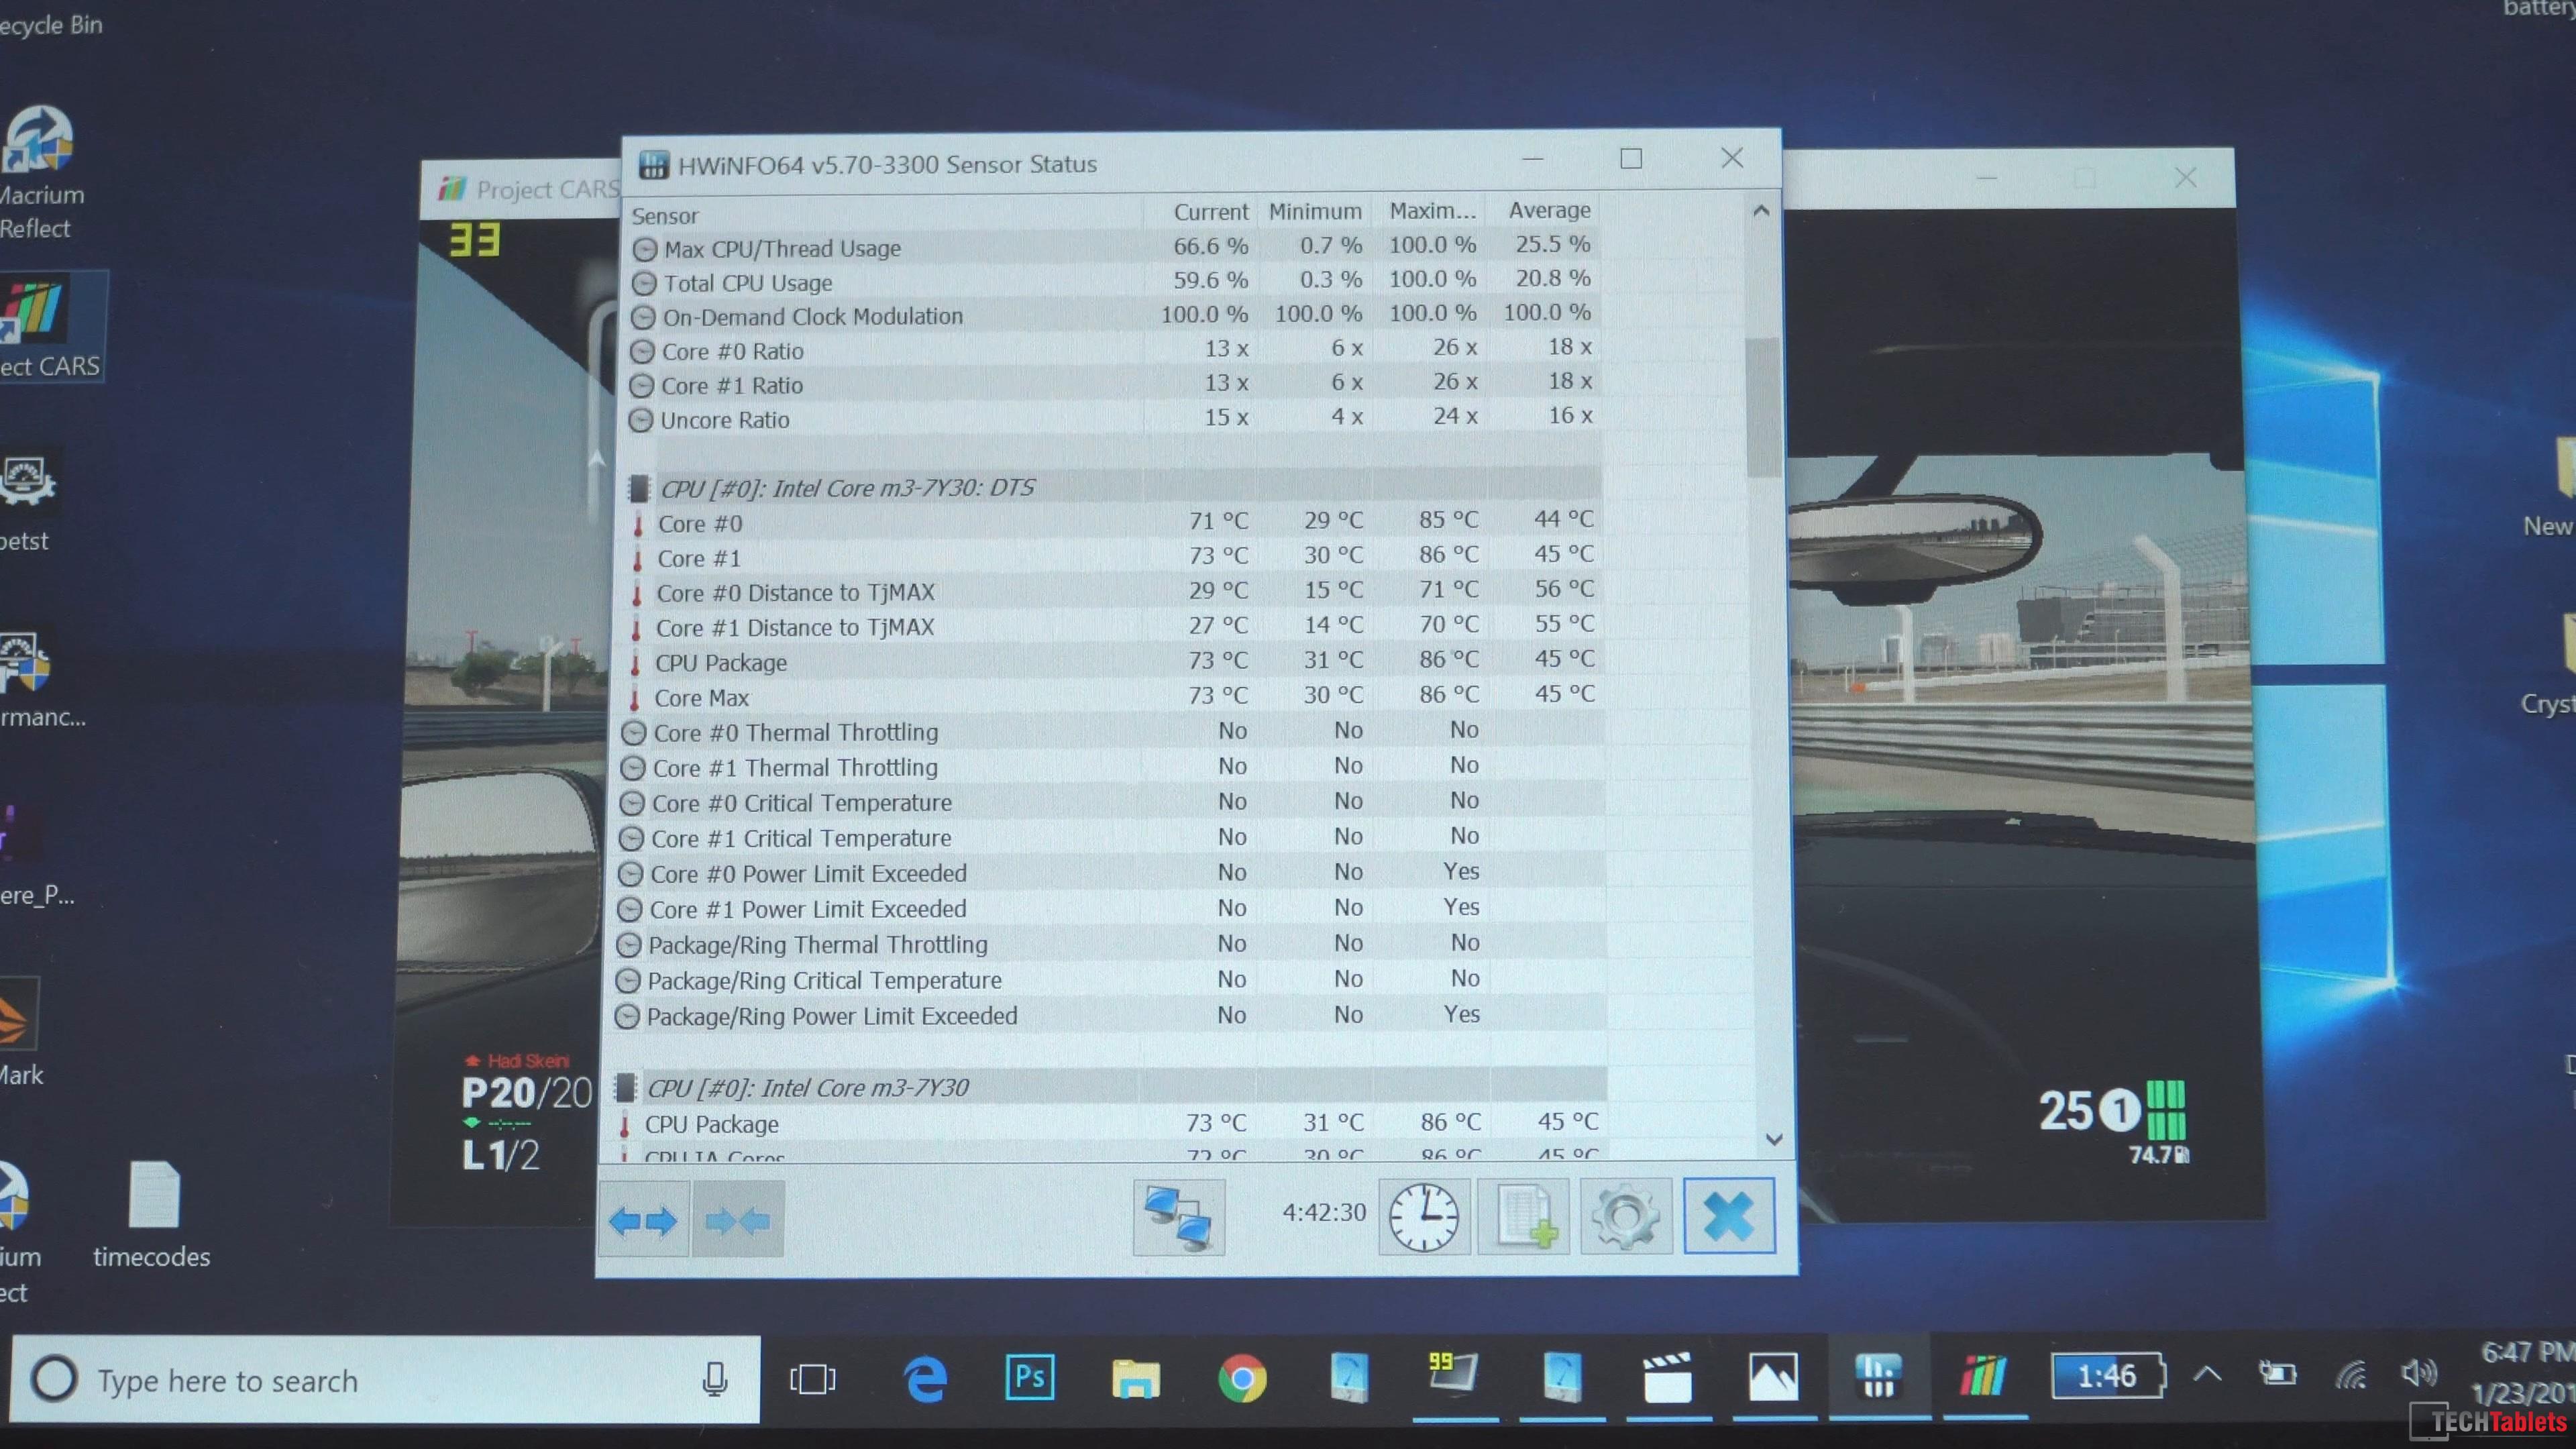Viewport: 2576px width, 1449px height.
Task: Select the Core #1 Ratio row
Action: [1114, 384]
